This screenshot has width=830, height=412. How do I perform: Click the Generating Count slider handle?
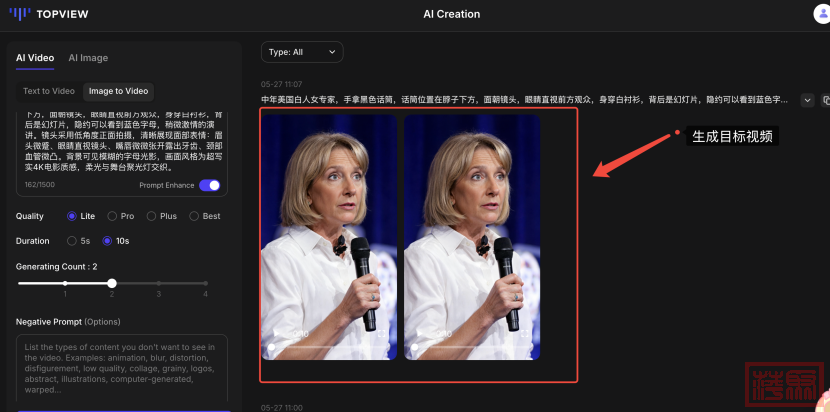112,283
